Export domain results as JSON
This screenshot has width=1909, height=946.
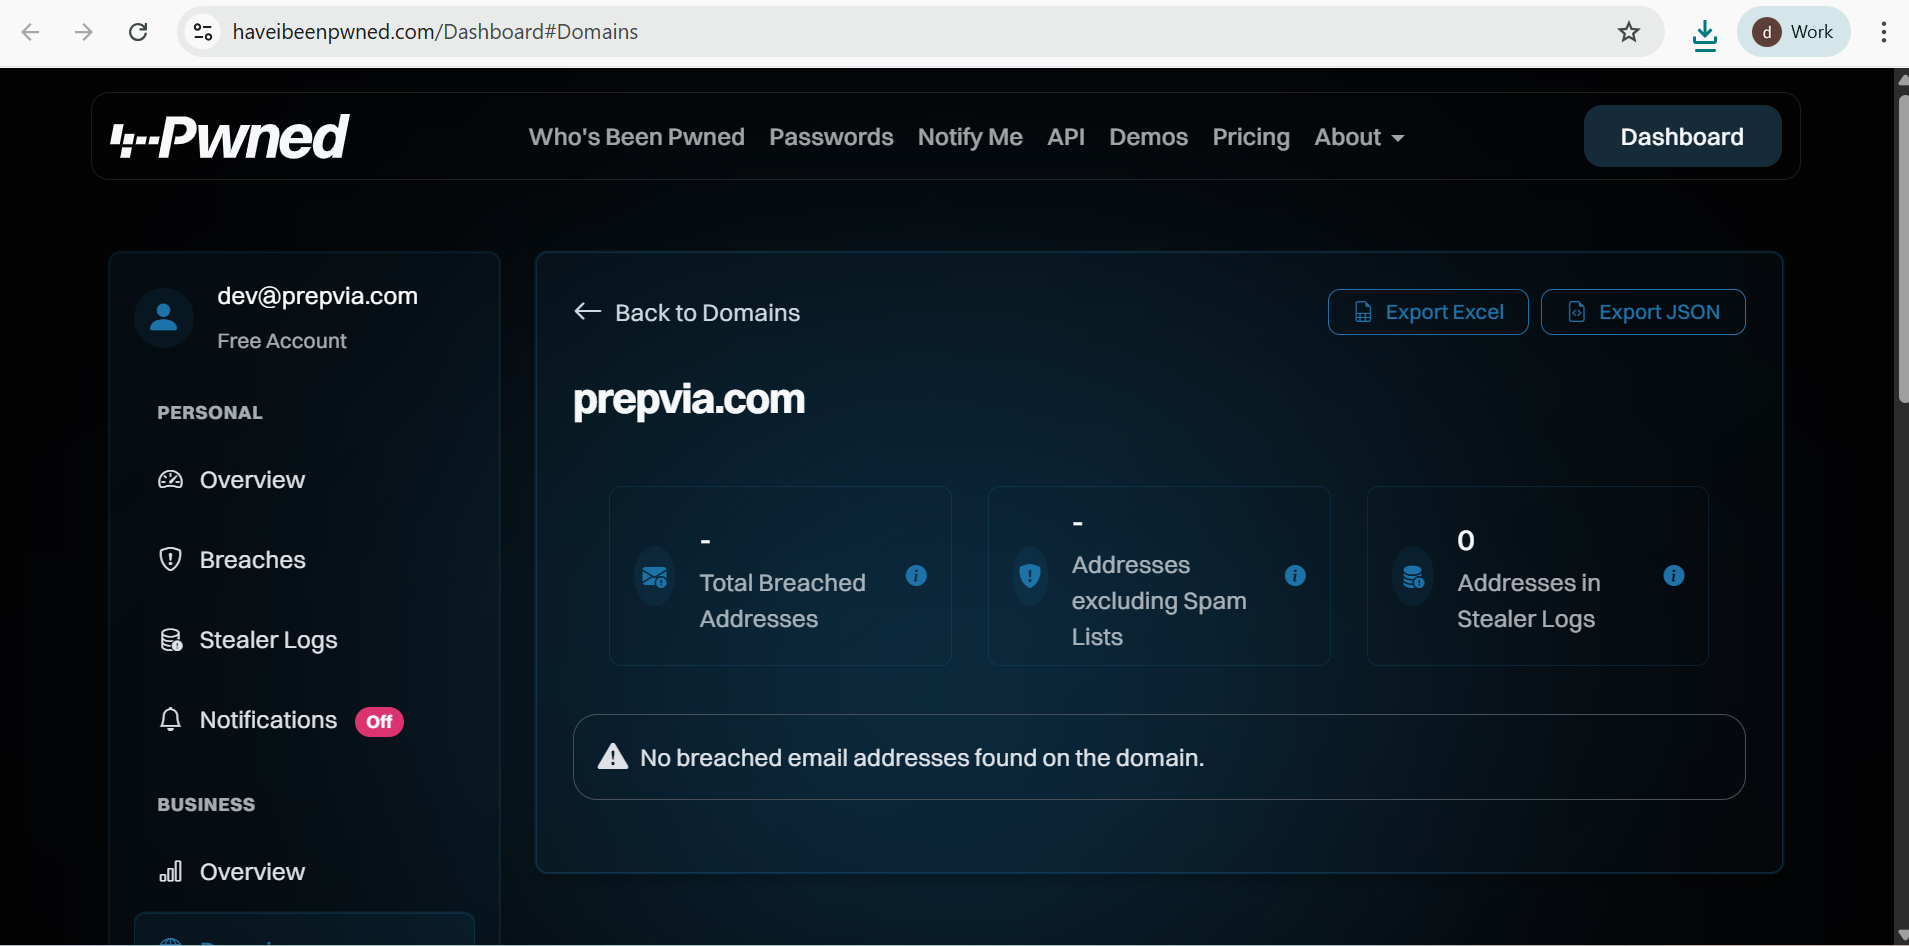tap(1643, 312)
